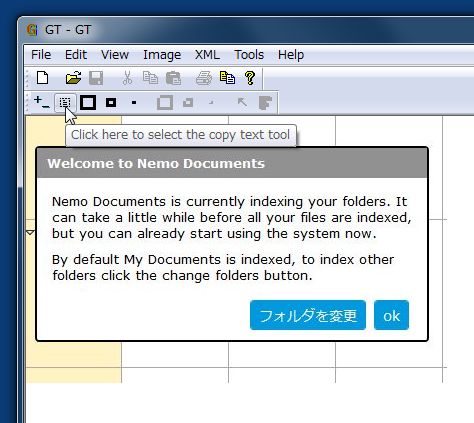Click the Save floppy disk icon
The height and width of the screenshot is (423, 474).
96,78
